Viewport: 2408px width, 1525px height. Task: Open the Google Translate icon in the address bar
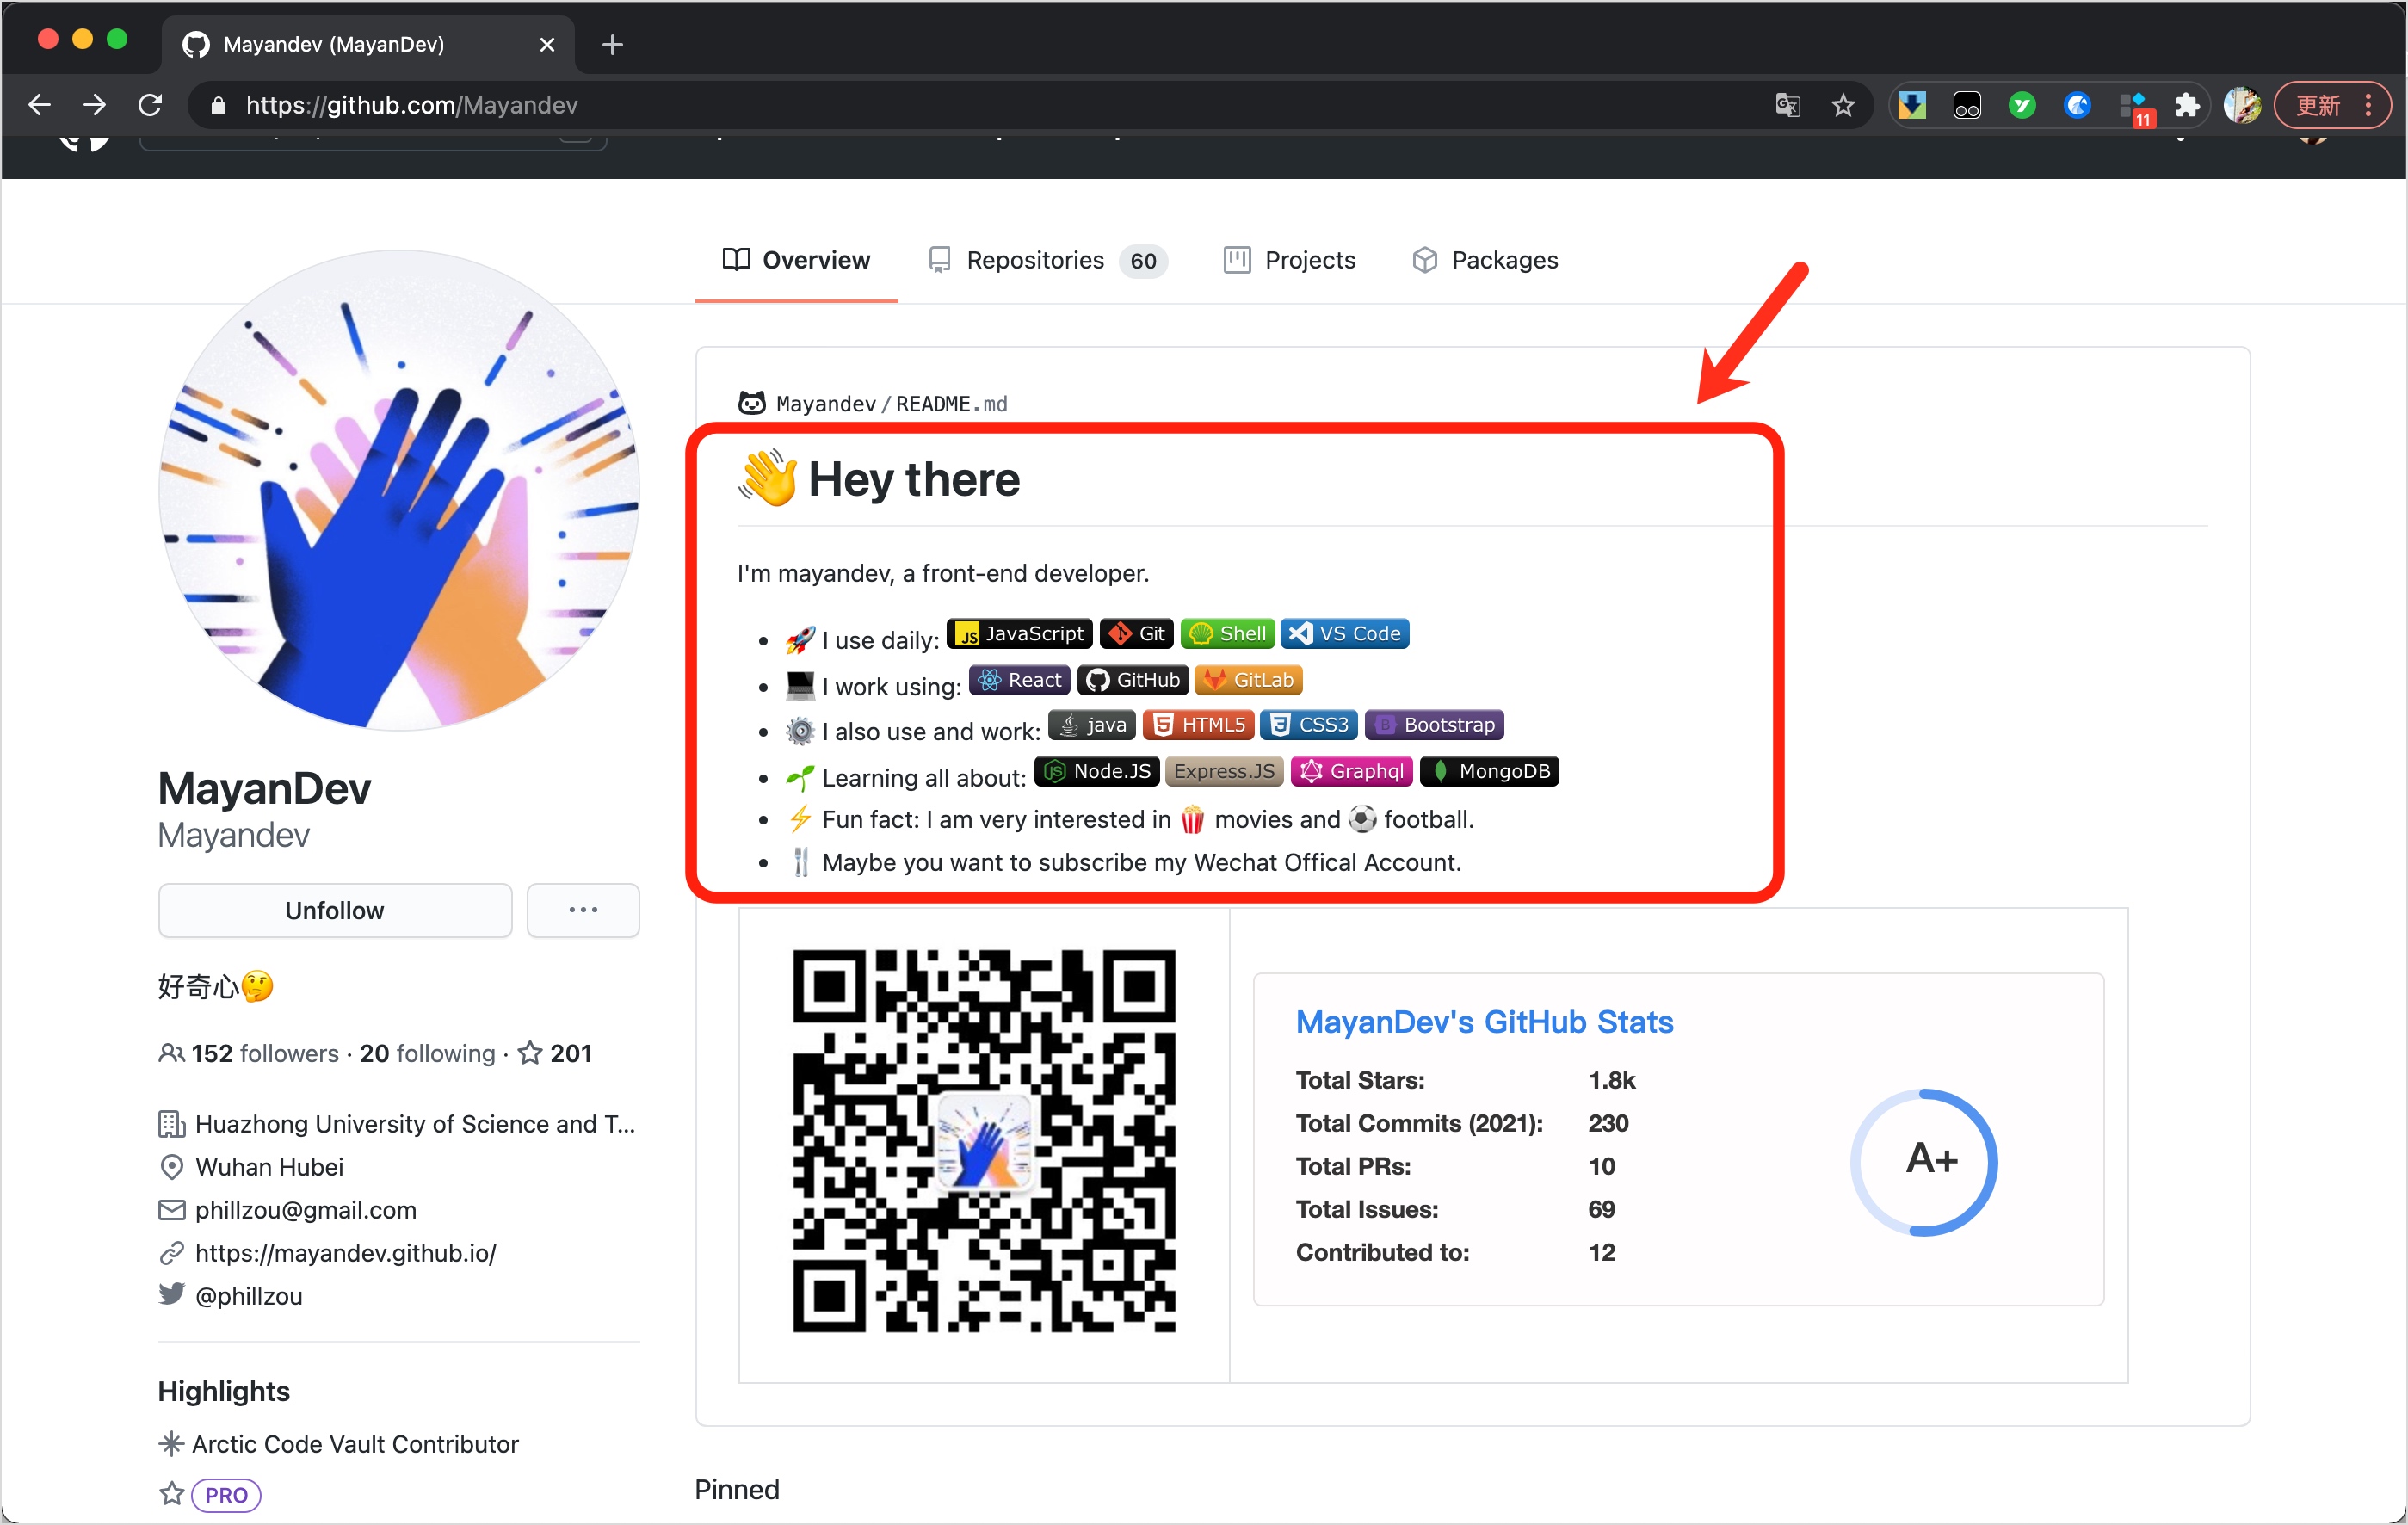point(1787,105)
